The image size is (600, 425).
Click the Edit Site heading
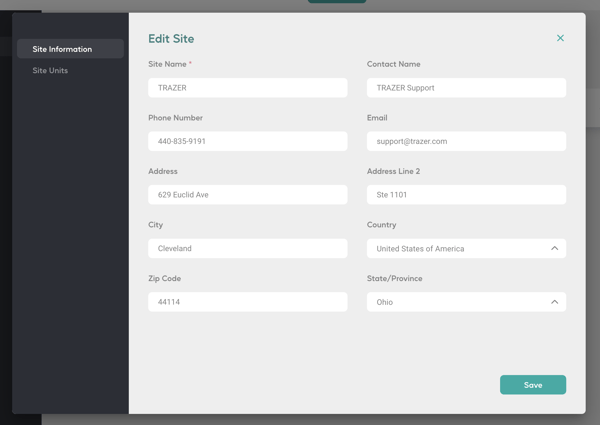[x=171, y=39]
